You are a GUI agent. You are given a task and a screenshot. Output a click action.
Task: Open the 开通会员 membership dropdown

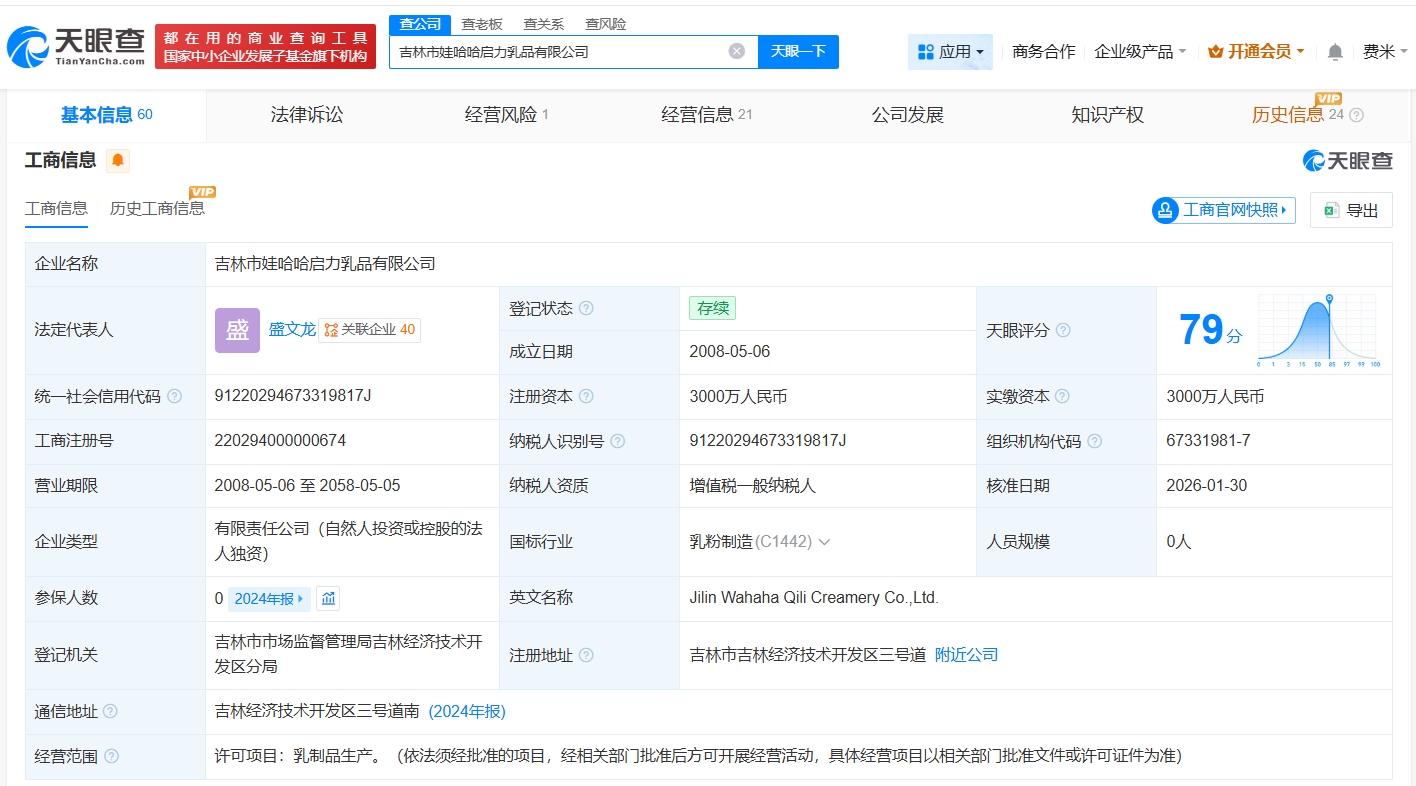tap(1256, 52)
